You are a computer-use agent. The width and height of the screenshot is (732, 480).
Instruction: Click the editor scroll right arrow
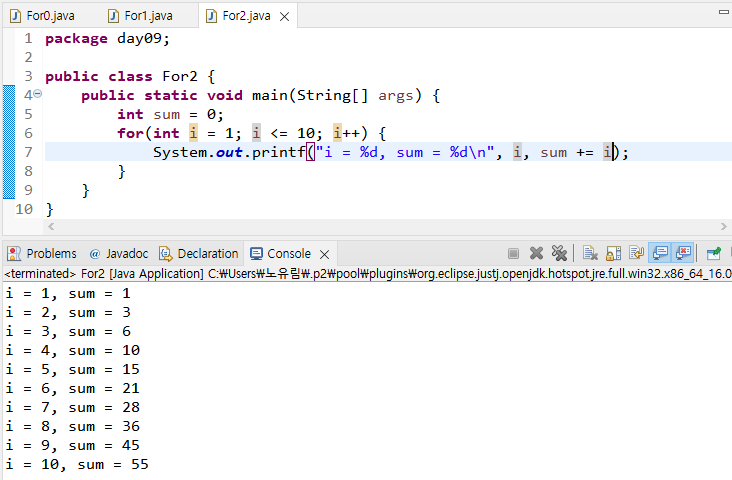[x=724, y=226]
